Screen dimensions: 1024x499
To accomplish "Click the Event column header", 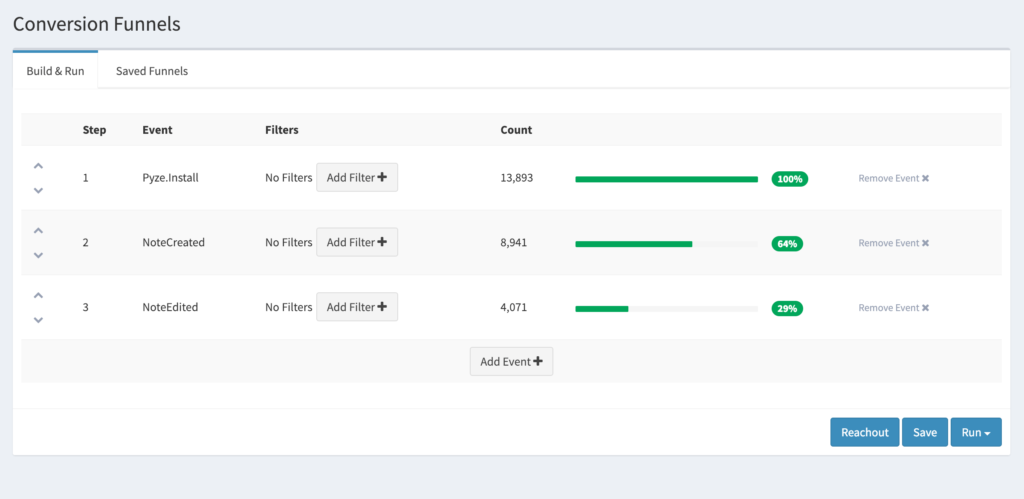I will point(157,130).
